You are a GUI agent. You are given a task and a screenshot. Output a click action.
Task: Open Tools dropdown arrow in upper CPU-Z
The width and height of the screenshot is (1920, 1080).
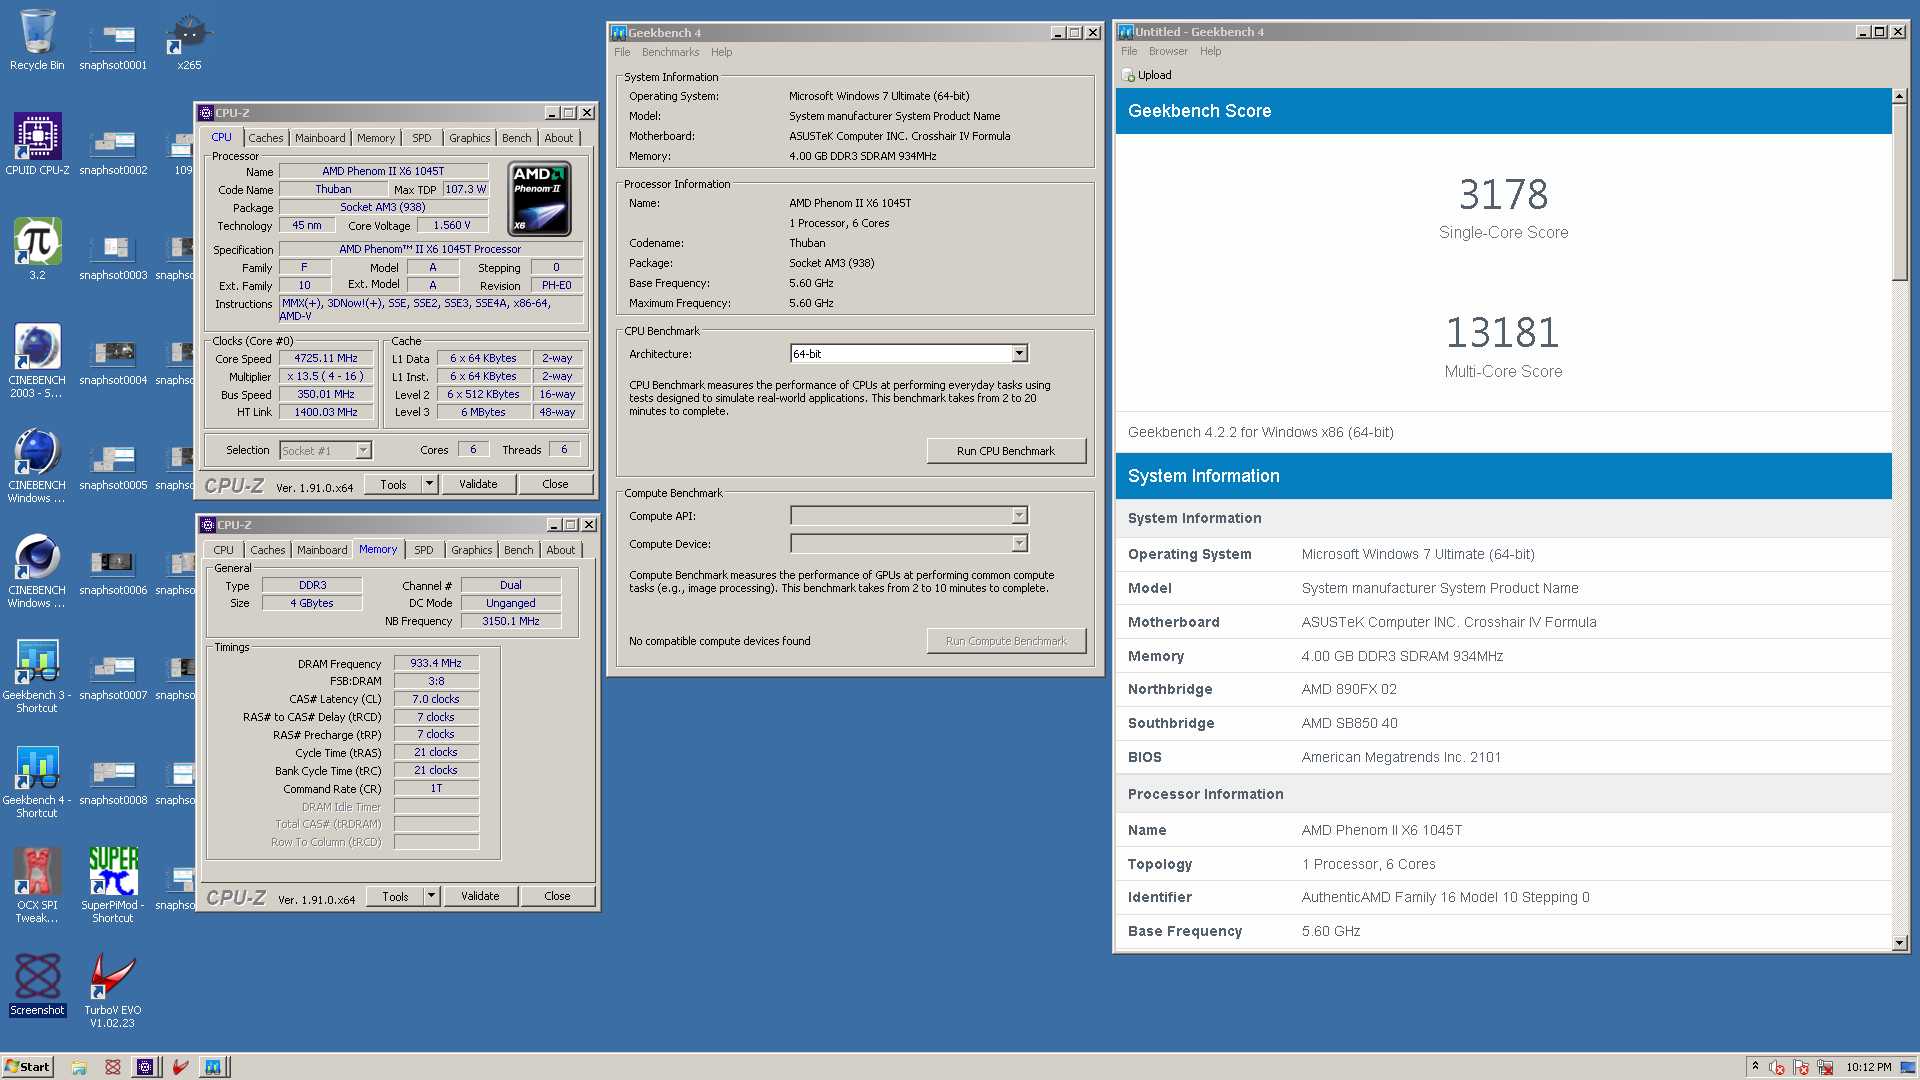[430, 484]
